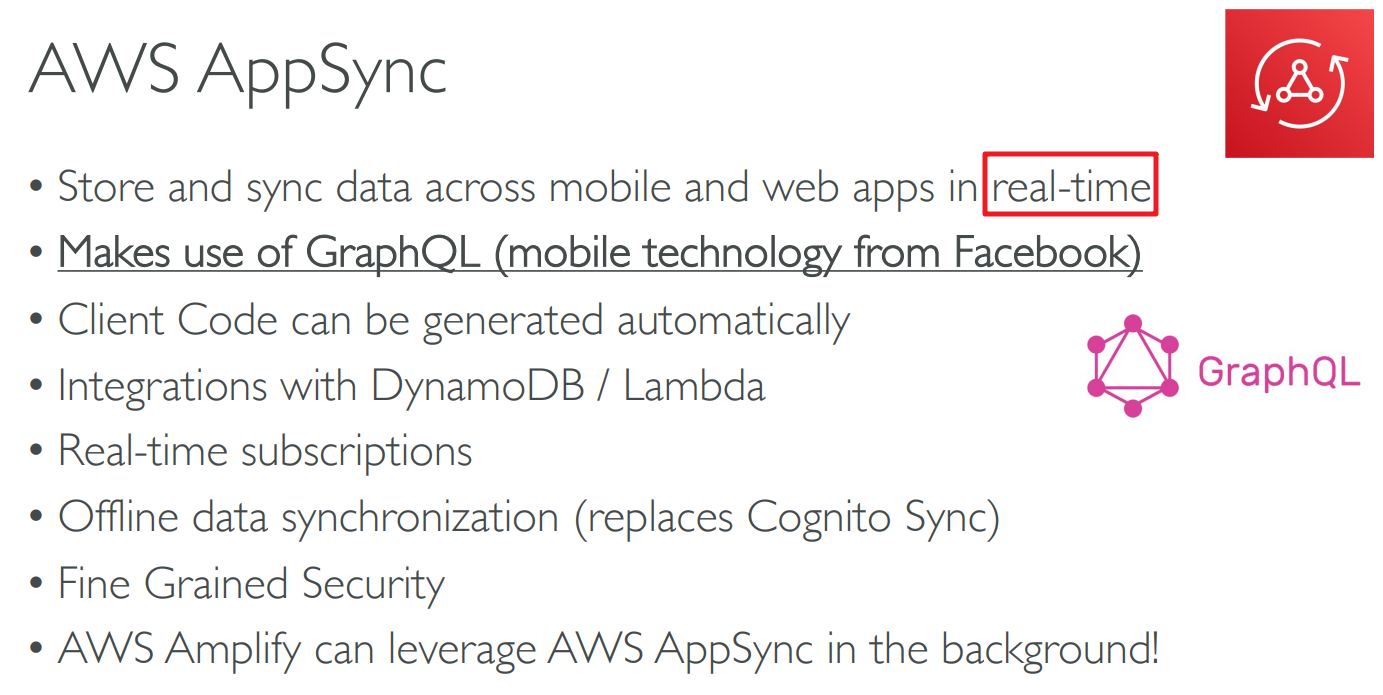The image size is (1383, 695).
Task: Select the Client Code generated automatically bullet
Action: (x=453, y=320)
